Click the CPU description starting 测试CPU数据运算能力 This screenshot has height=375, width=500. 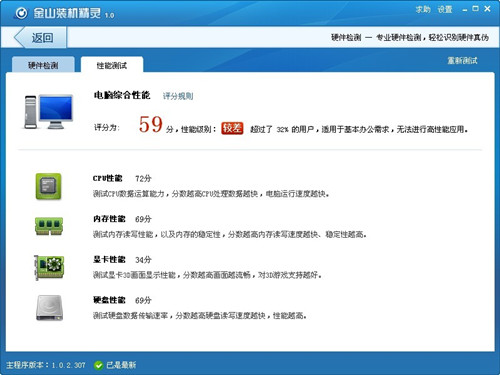pyautogui.click(x=211, y=194)
